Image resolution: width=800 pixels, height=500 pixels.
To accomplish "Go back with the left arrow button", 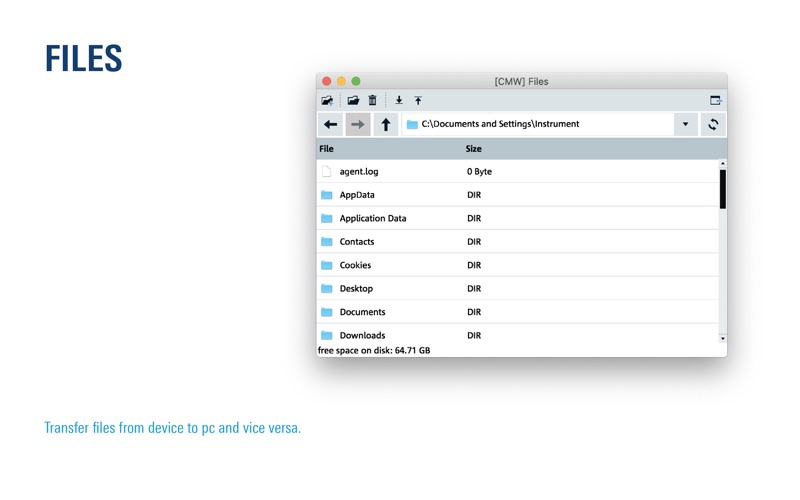I will 331,124.
